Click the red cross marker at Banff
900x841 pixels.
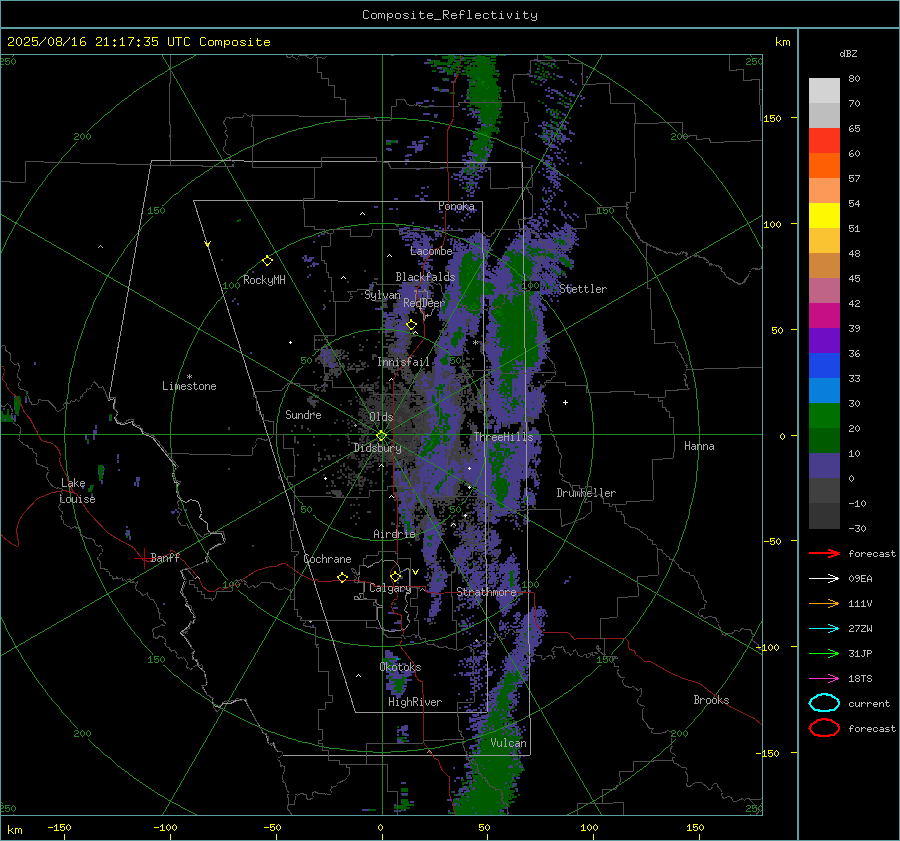(143, 558)
